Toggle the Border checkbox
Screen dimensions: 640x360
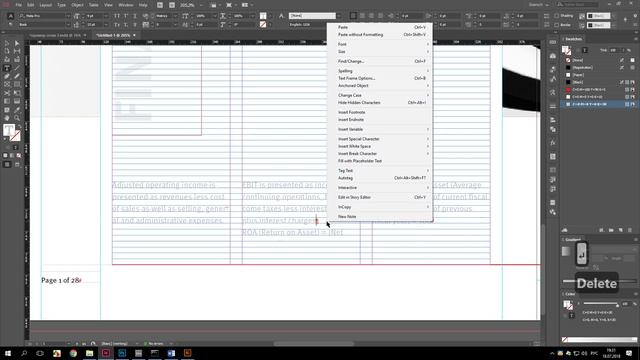point(557,25)
